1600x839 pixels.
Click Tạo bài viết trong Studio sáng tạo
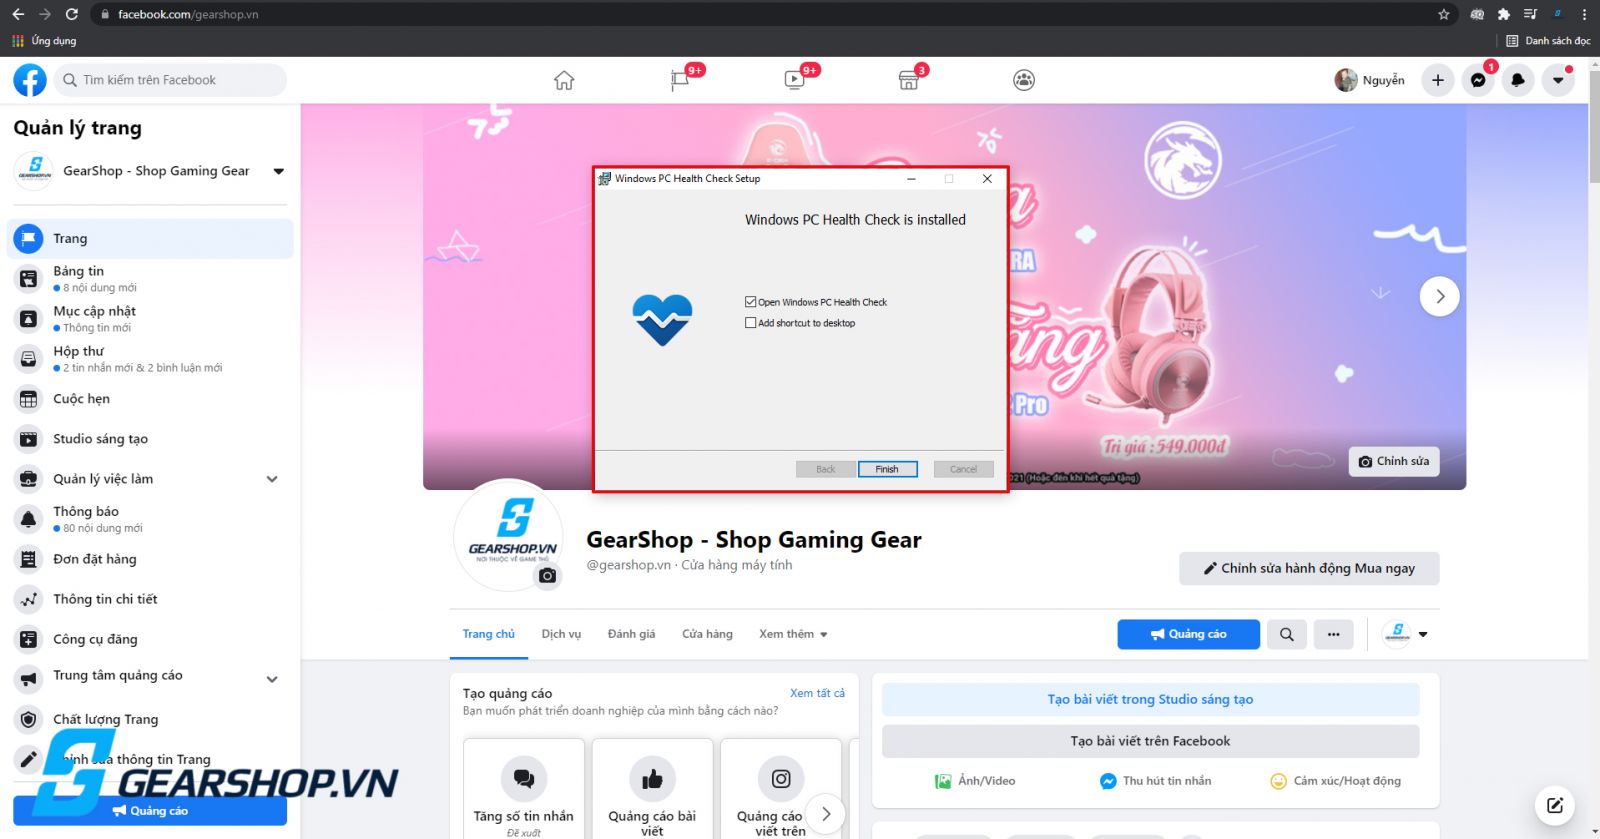click(x=1150, y=699)
